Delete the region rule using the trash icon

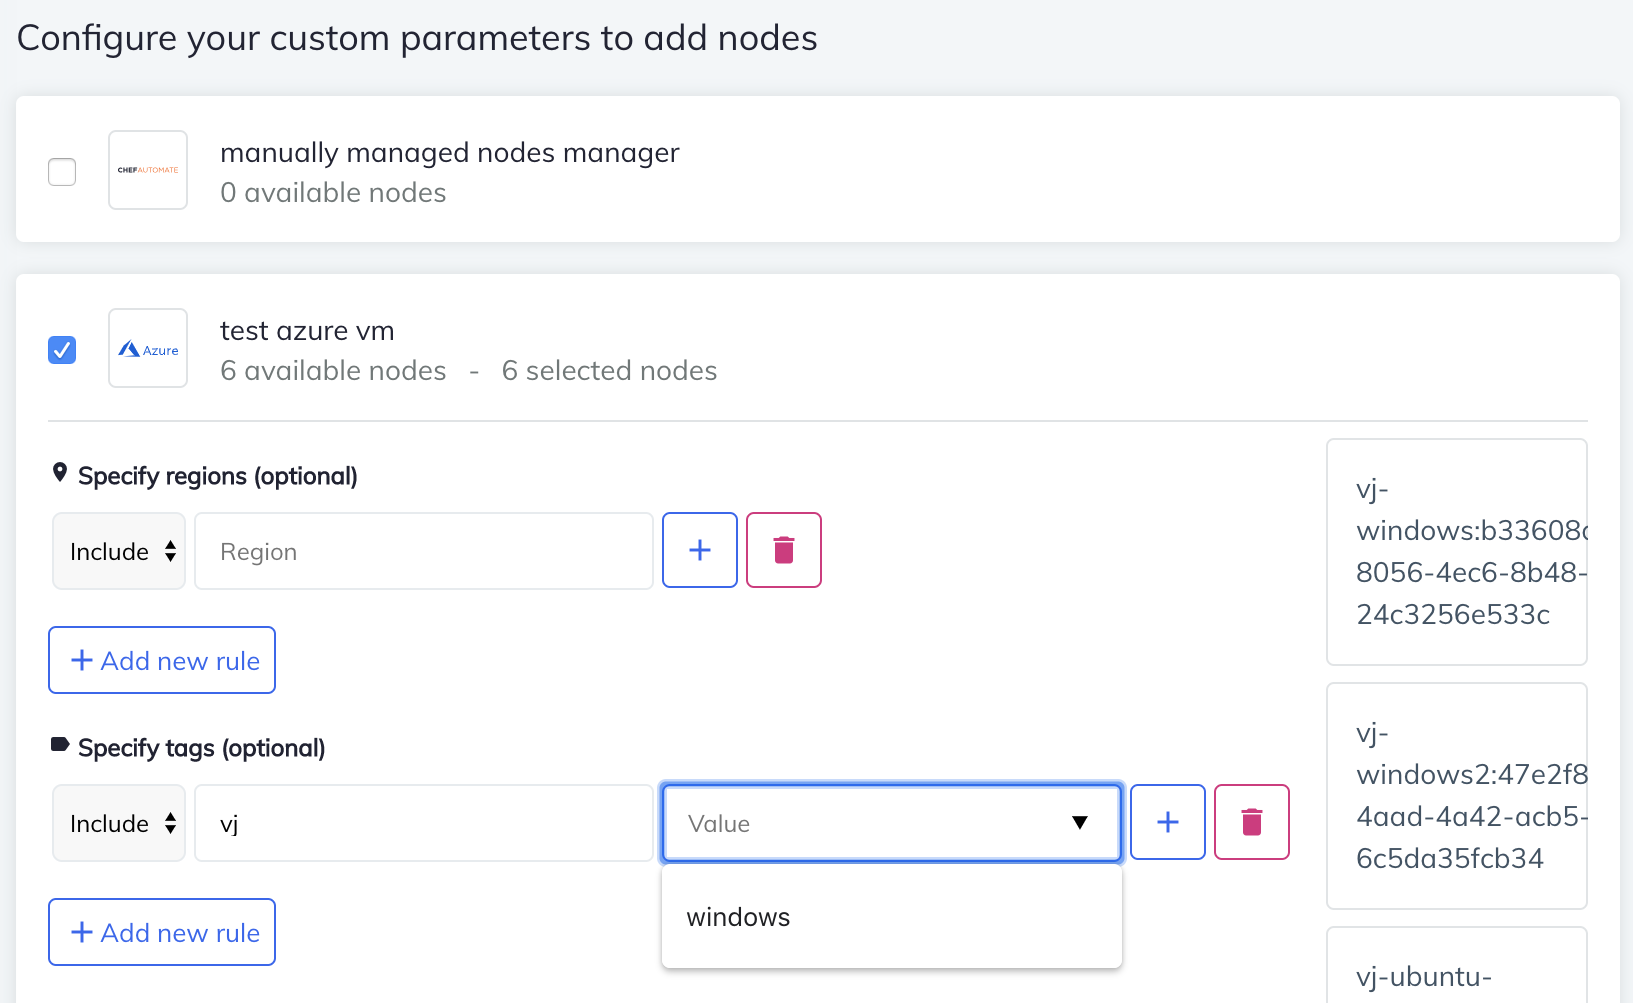[783, 550]
